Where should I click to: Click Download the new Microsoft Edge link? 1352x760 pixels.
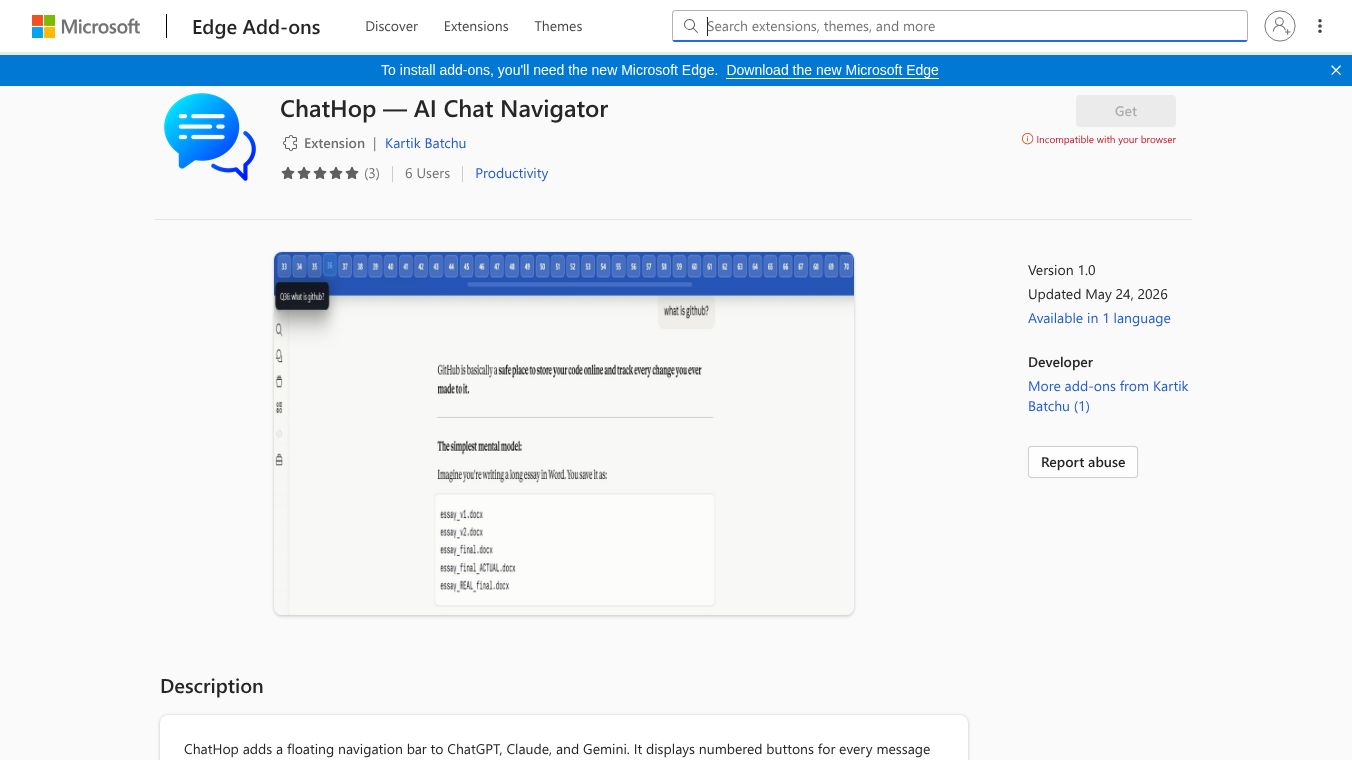coord(832,70)
